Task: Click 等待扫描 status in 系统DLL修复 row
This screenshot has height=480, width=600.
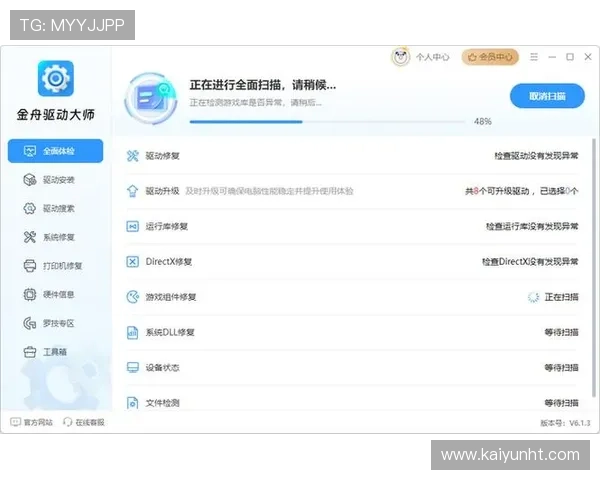Action: point(561,332)
